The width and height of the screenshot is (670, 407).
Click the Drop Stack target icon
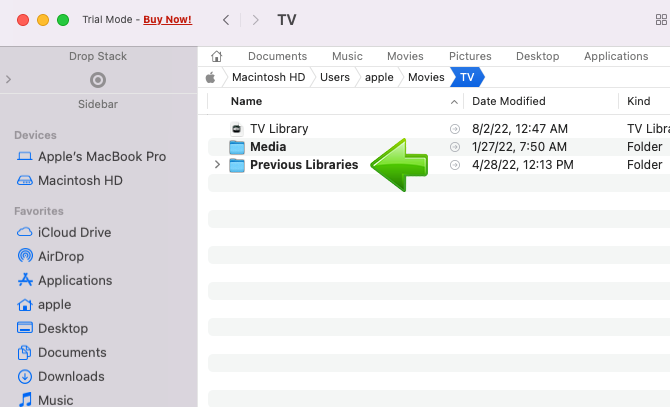(x=98, y=80)
